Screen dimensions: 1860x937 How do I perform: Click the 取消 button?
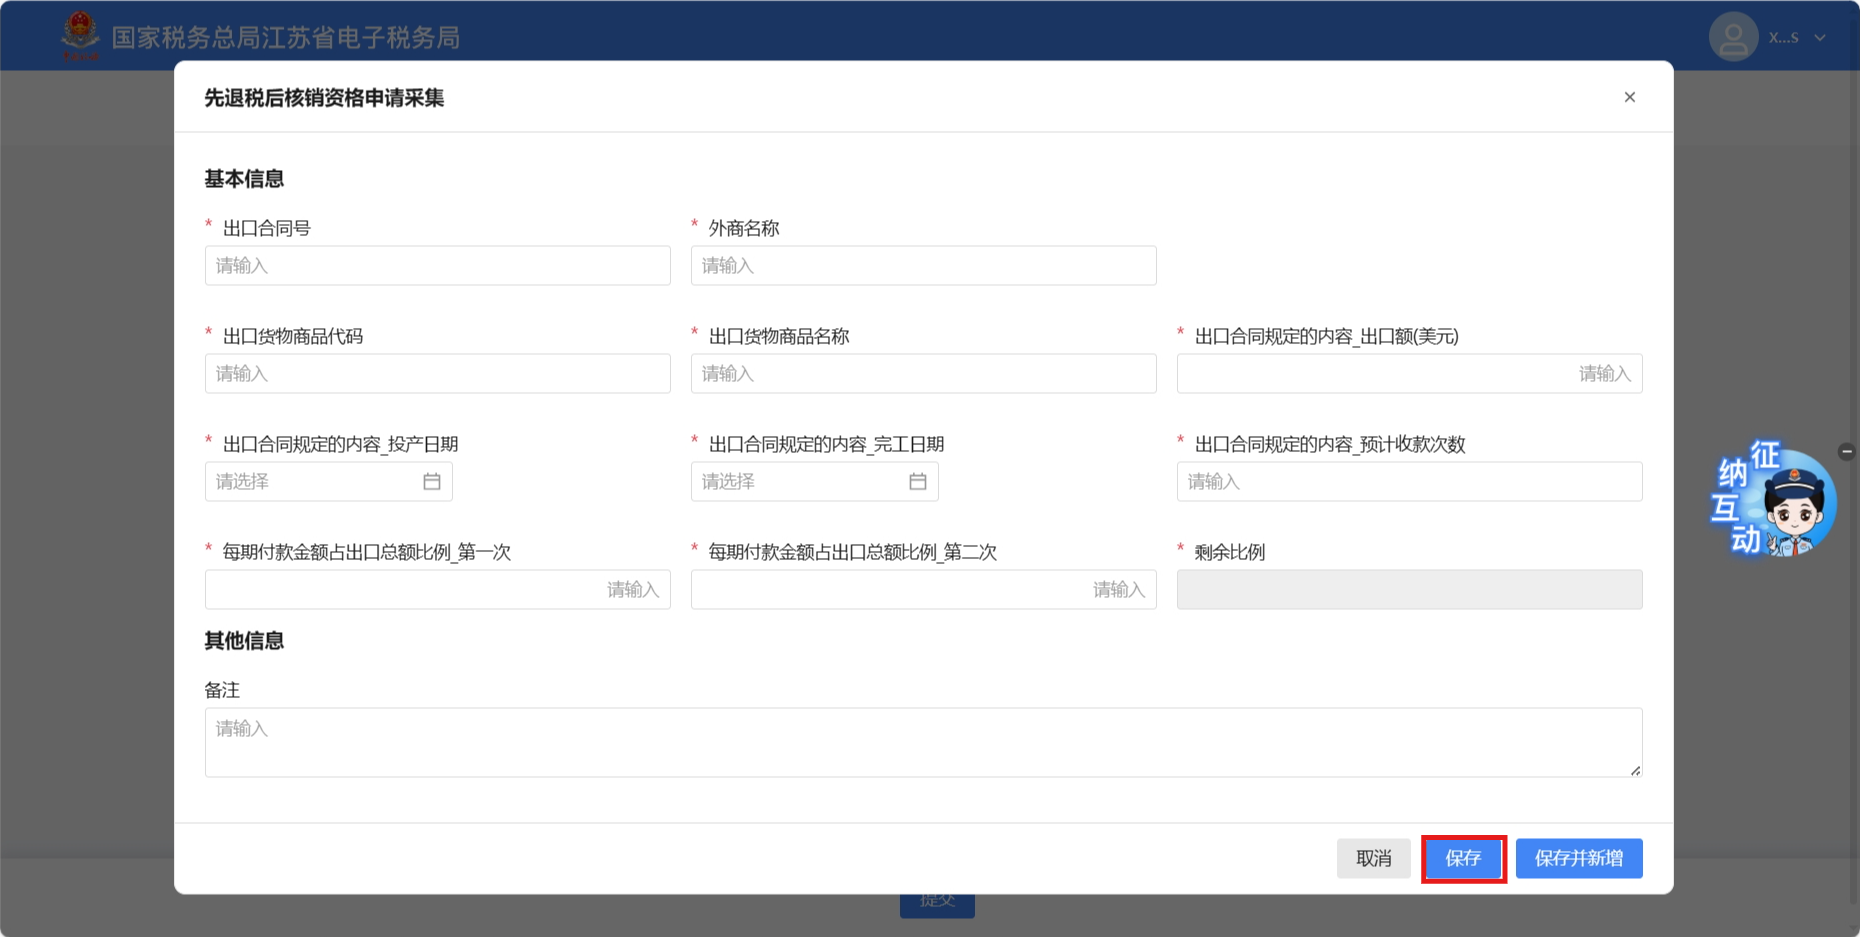click(x=1373, y=859)
